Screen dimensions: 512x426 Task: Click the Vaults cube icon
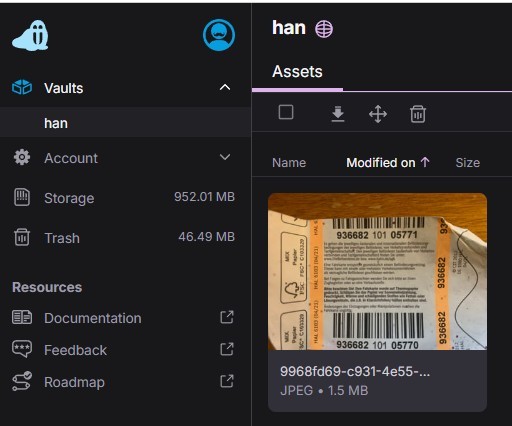[22, 87]
